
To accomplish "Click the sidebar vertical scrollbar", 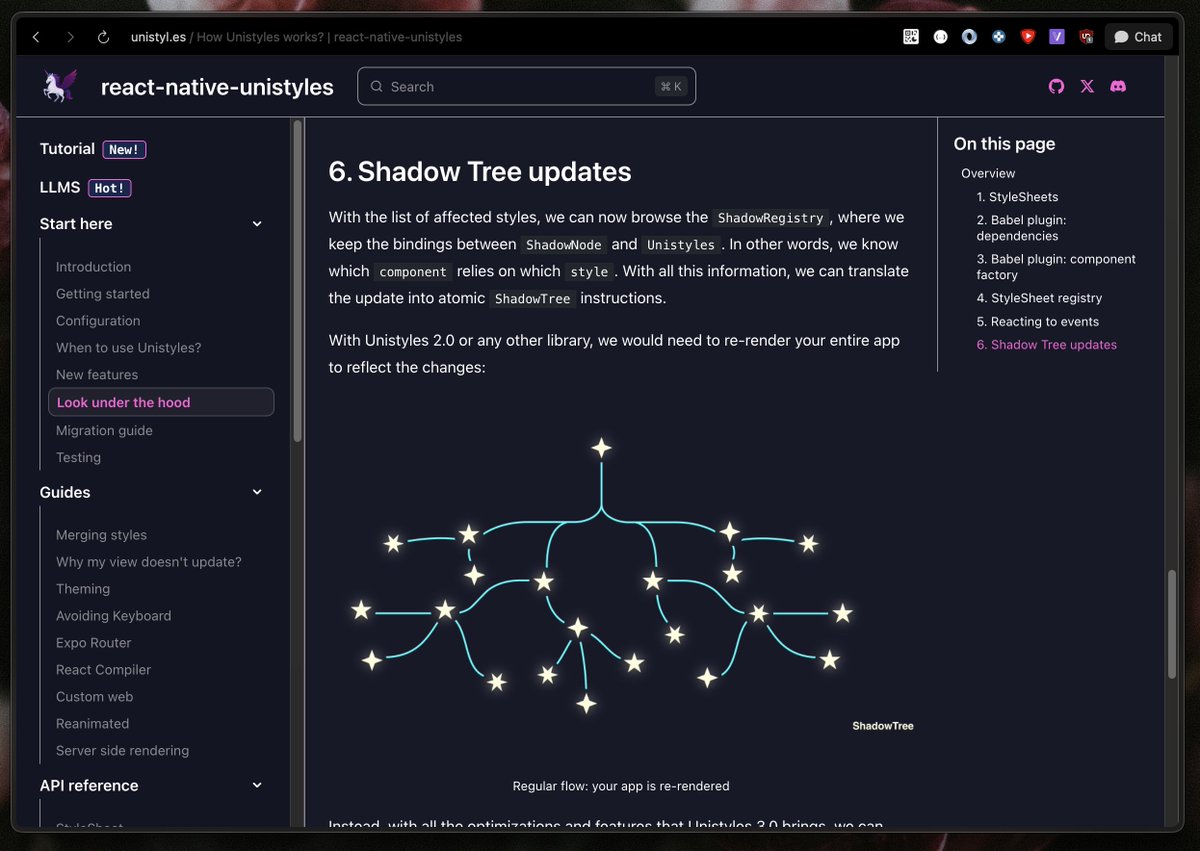I will [297, 280].
